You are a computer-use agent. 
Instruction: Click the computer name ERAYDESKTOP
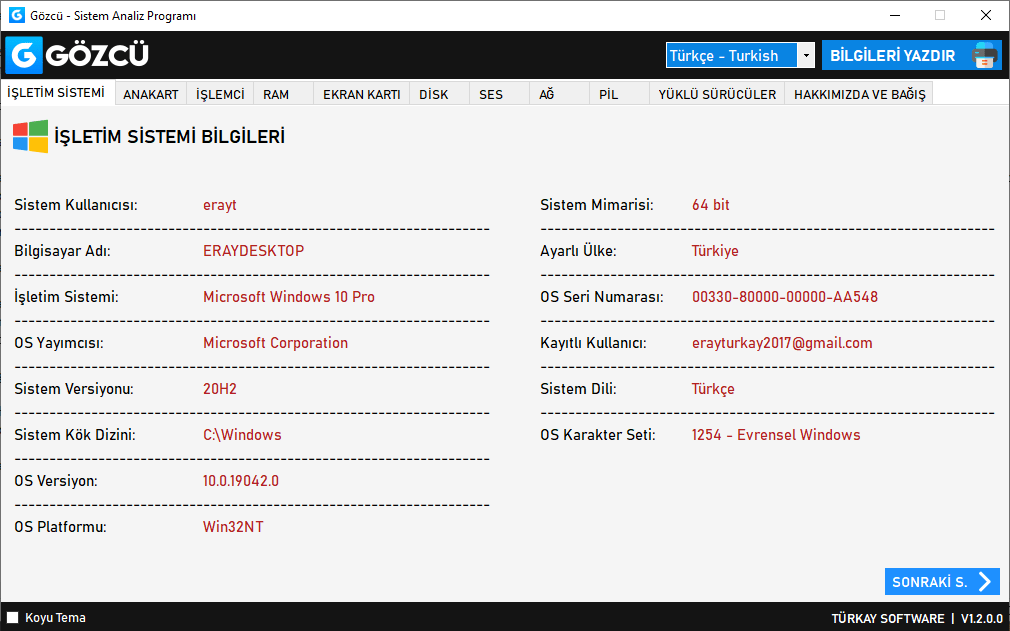254,250
